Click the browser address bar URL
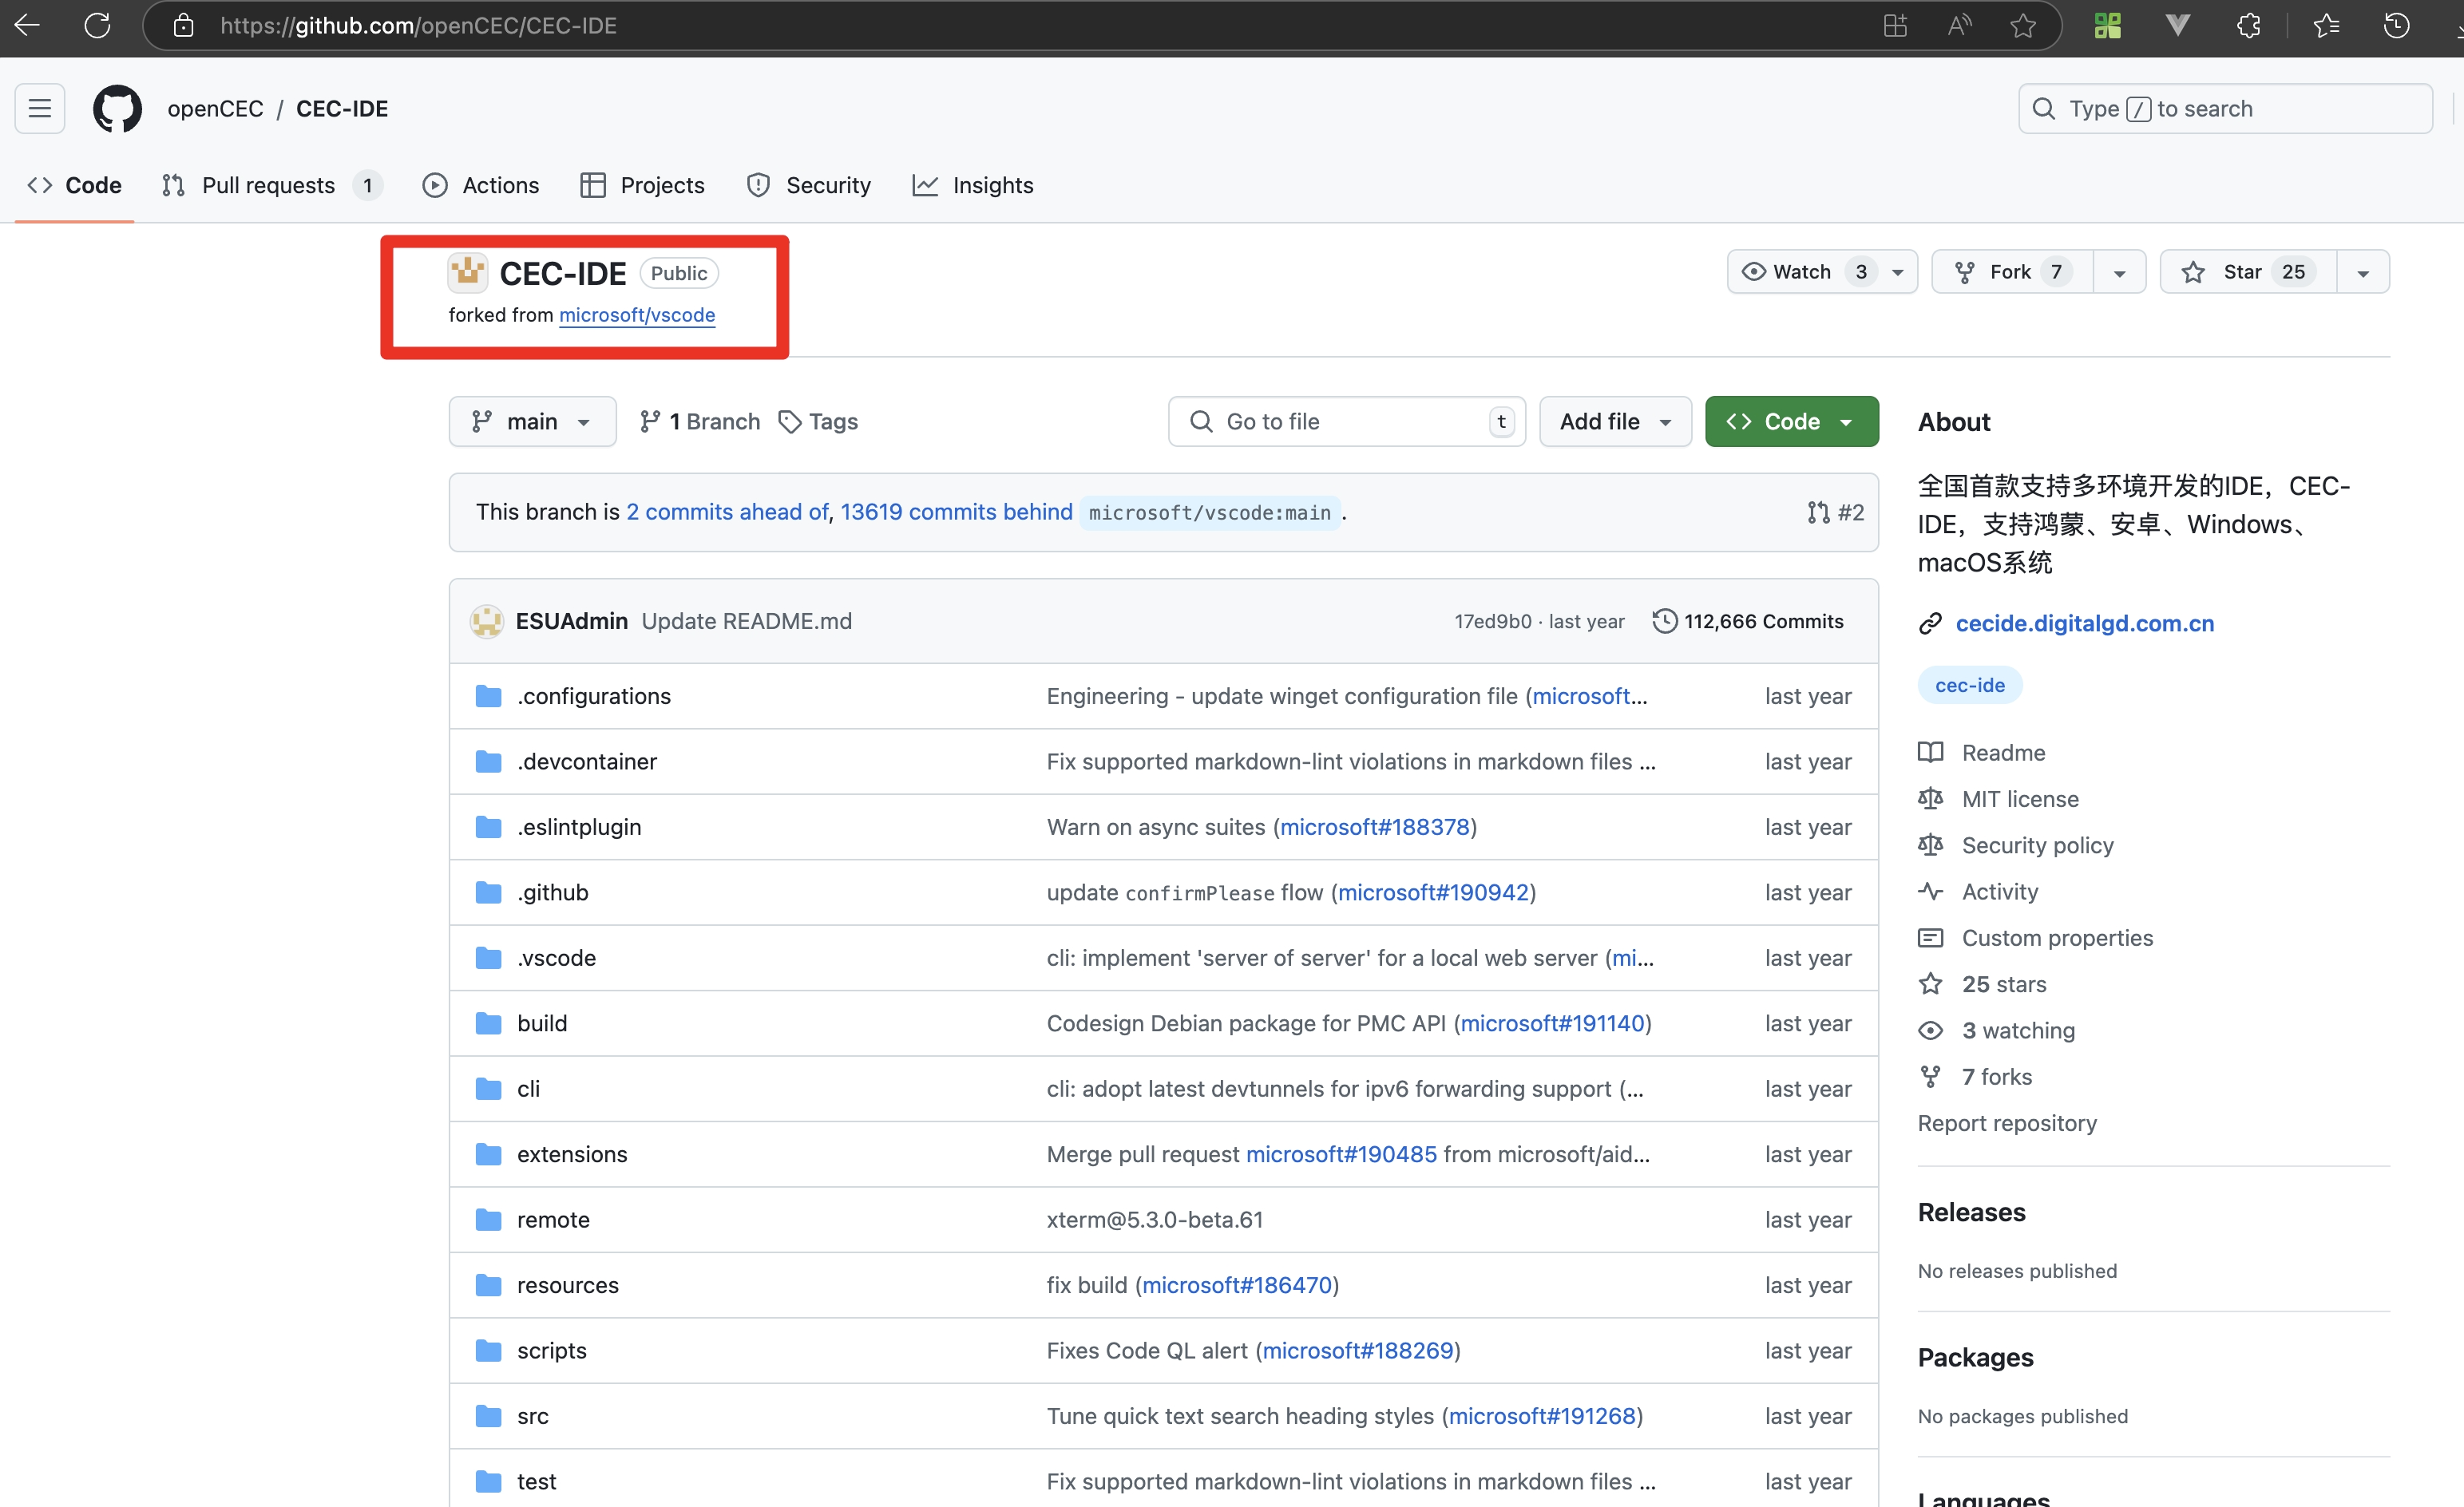Viewport: 2464px width, 1507px height. [x=418, y=25]
